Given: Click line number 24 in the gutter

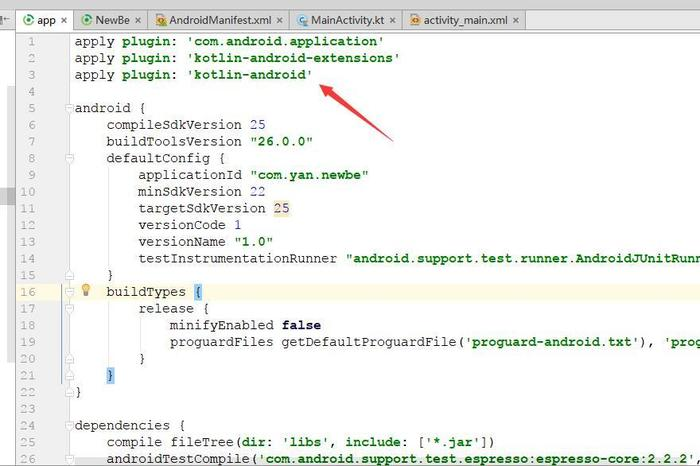Looking at the screenshot, I should (x=28, y=425).
